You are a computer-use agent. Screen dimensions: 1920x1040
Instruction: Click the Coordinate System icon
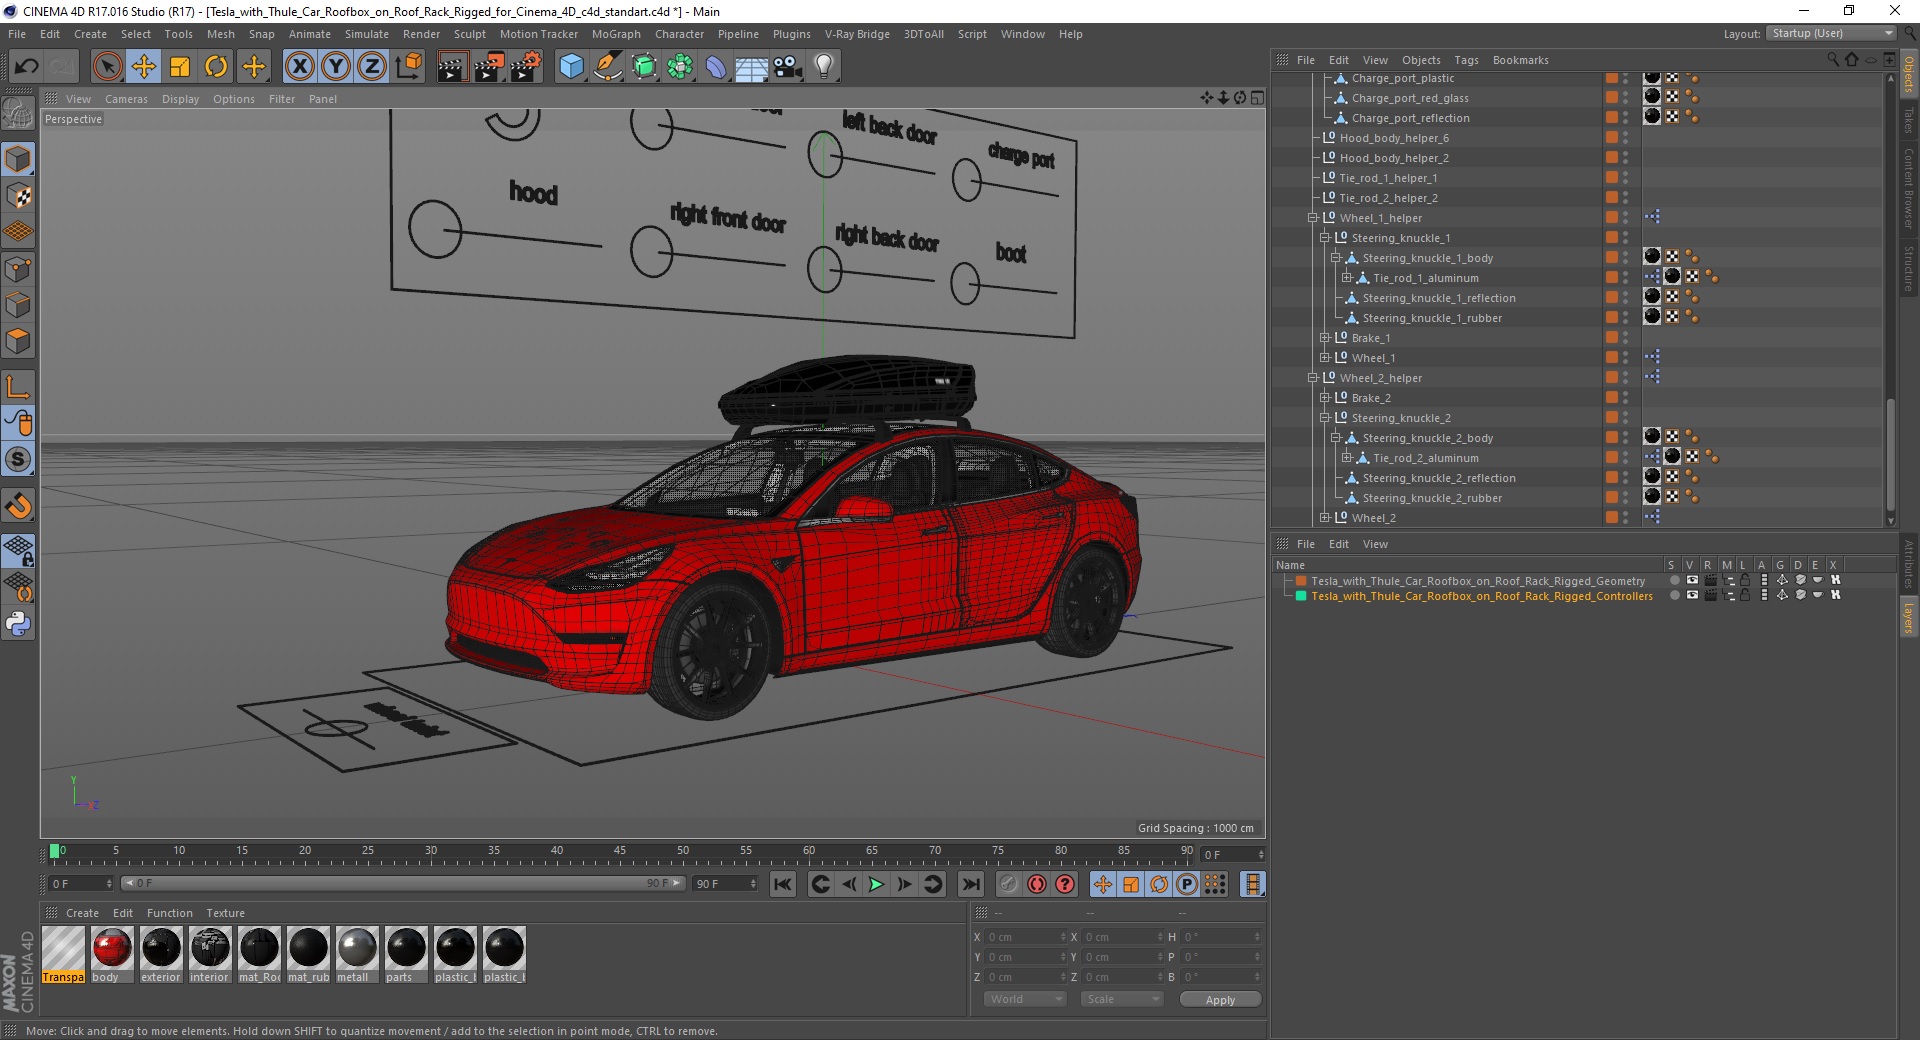408,67
